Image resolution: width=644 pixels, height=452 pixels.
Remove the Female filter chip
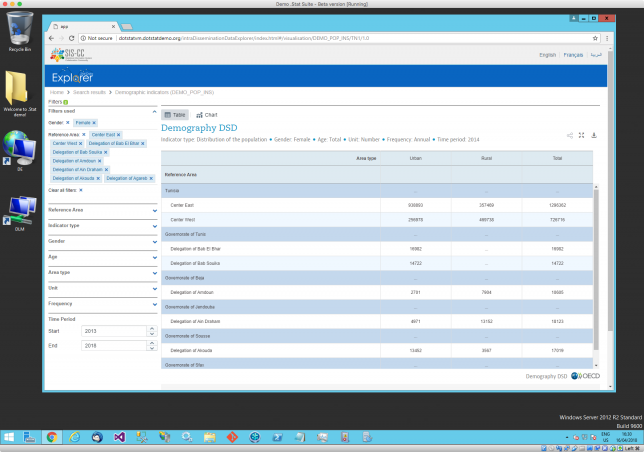[94, 123]
